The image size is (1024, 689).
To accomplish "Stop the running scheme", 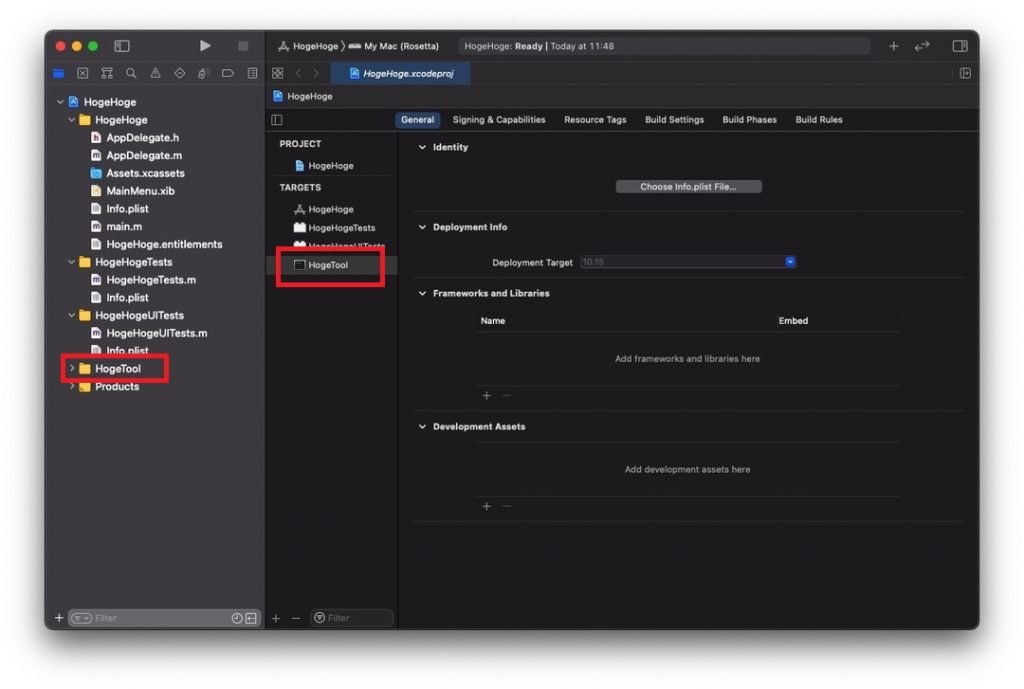I will [243, 46].
